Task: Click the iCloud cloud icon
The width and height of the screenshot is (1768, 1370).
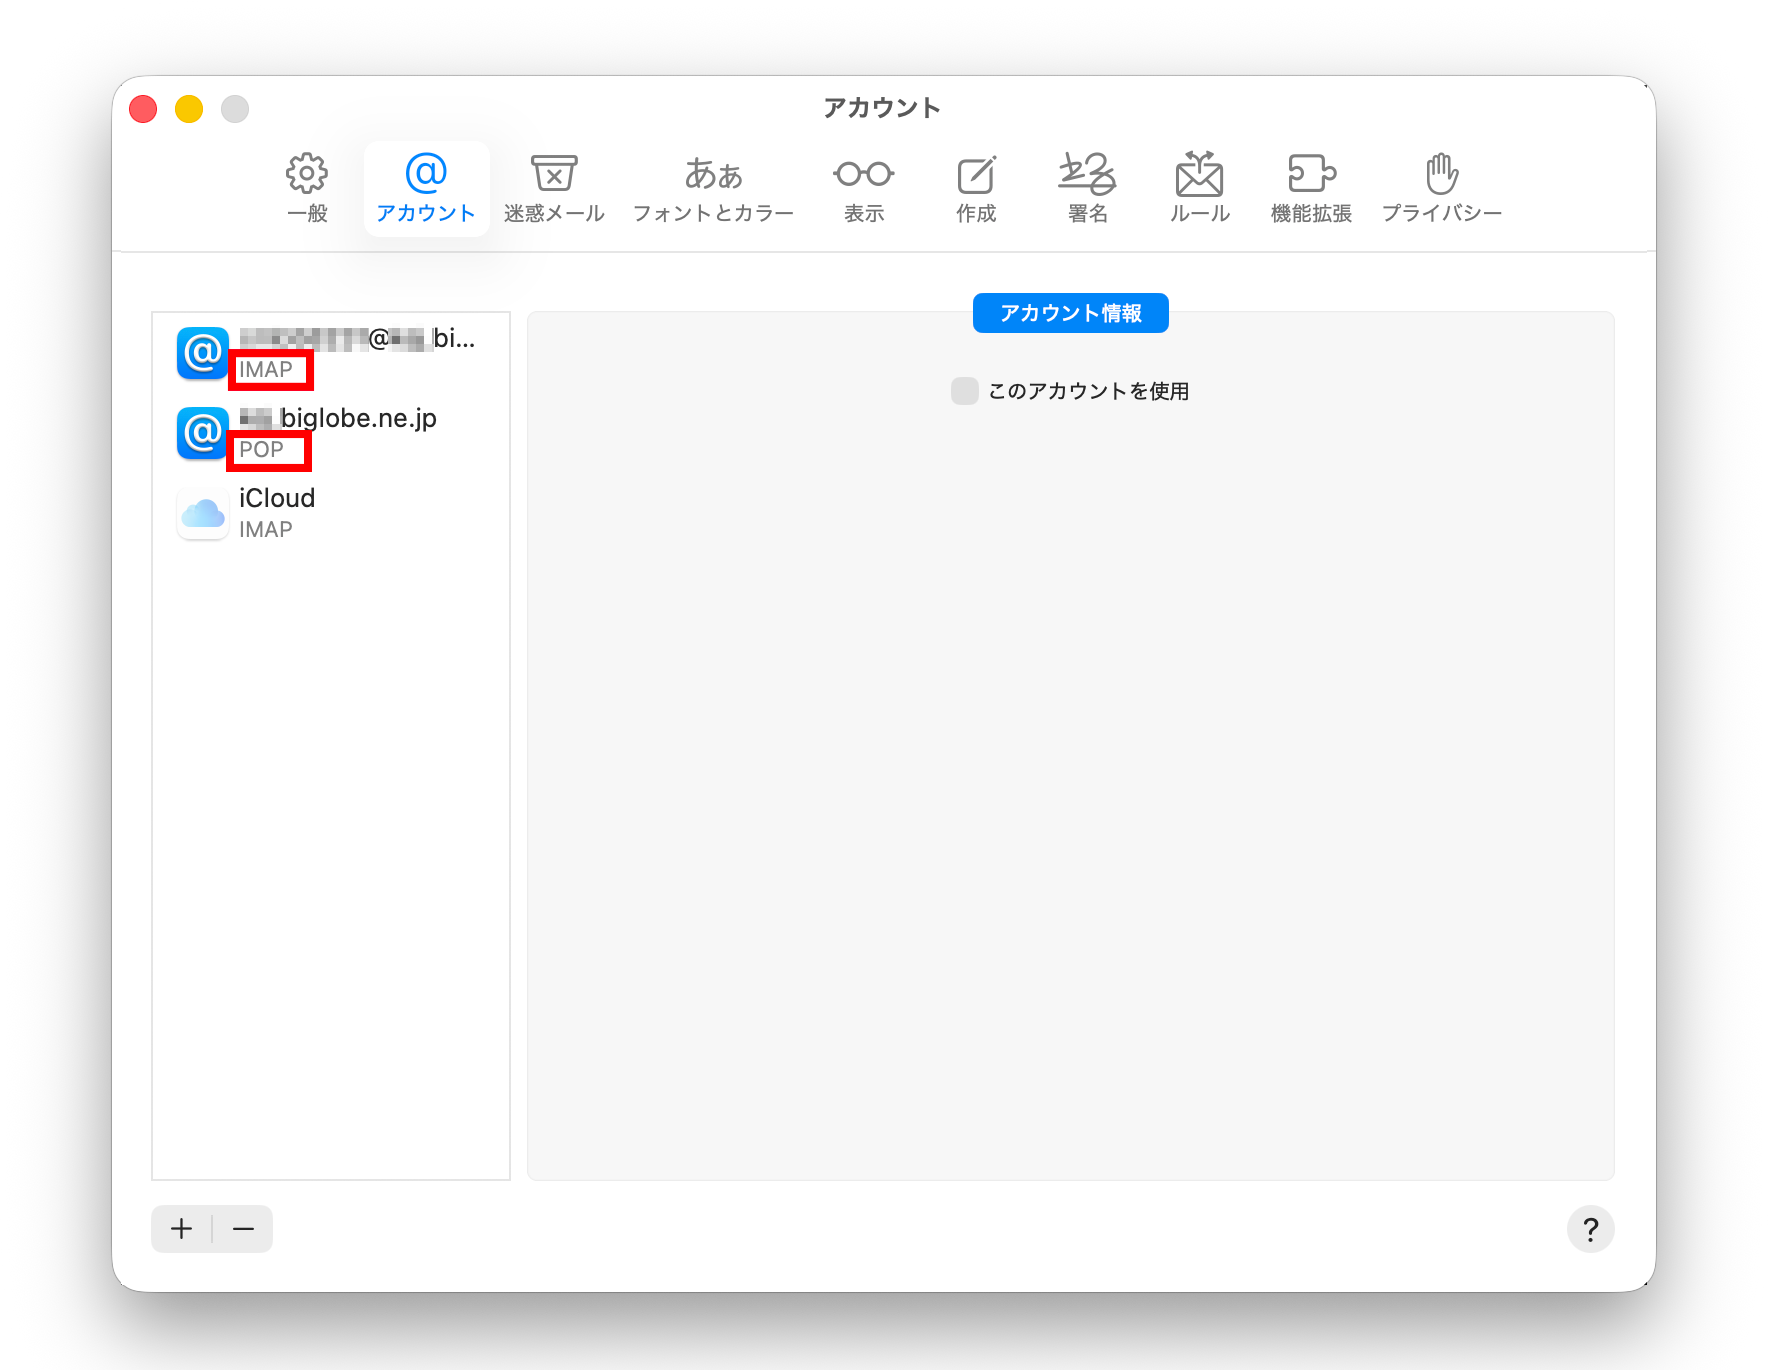Action: pyautogui.click(x=203, y=513)
